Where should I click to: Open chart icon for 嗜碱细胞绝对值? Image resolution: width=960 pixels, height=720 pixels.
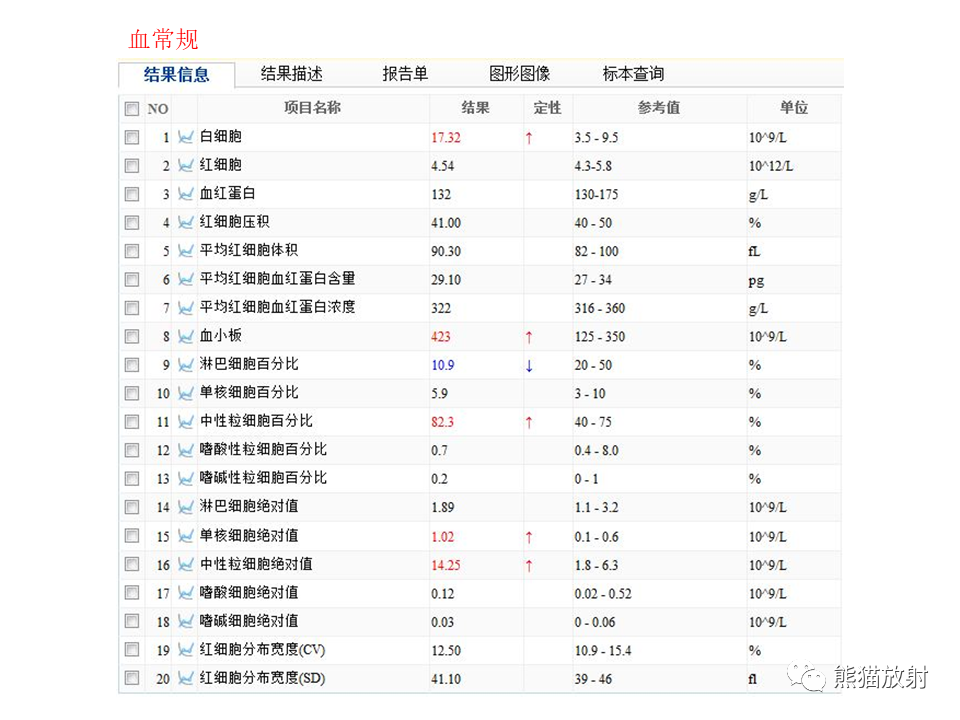(186, 622)
